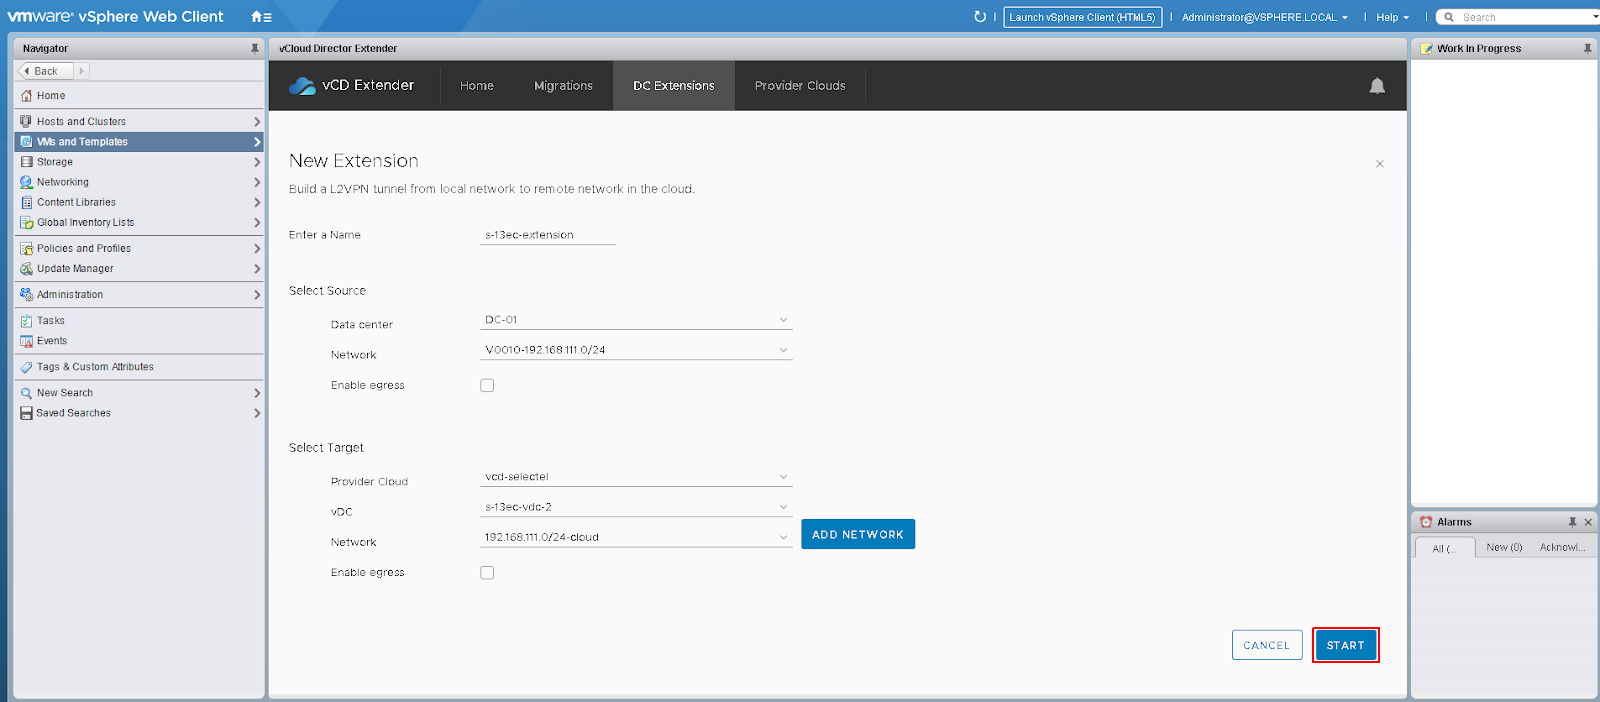The height and width of the screenshot is (702, 1600).
Task: Click the vSphere home menu icon
Action: (x=261, y=17)
